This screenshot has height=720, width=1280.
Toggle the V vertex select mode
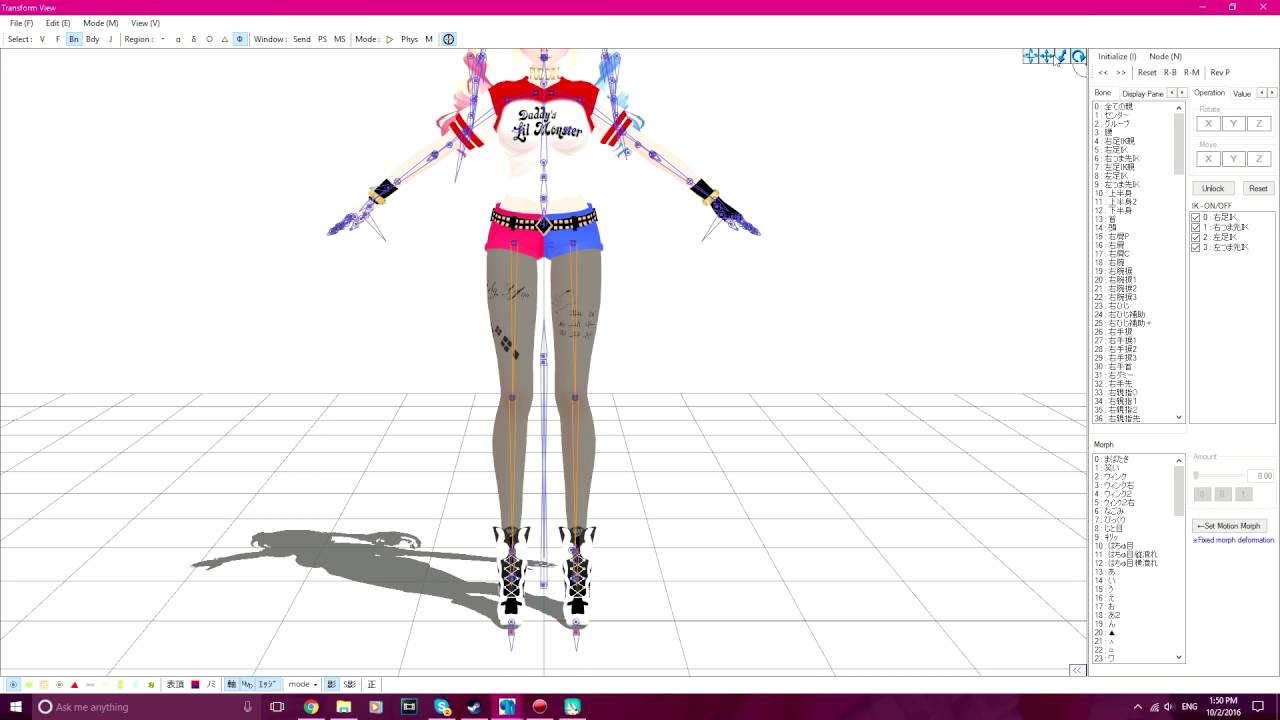[x=42, y=39]
